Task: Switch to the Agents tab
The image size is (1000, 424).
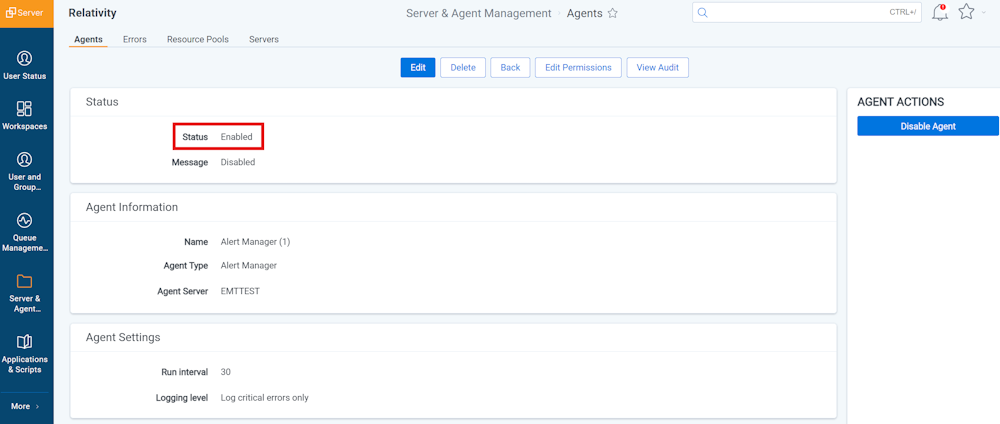Action: pos(88,40)
